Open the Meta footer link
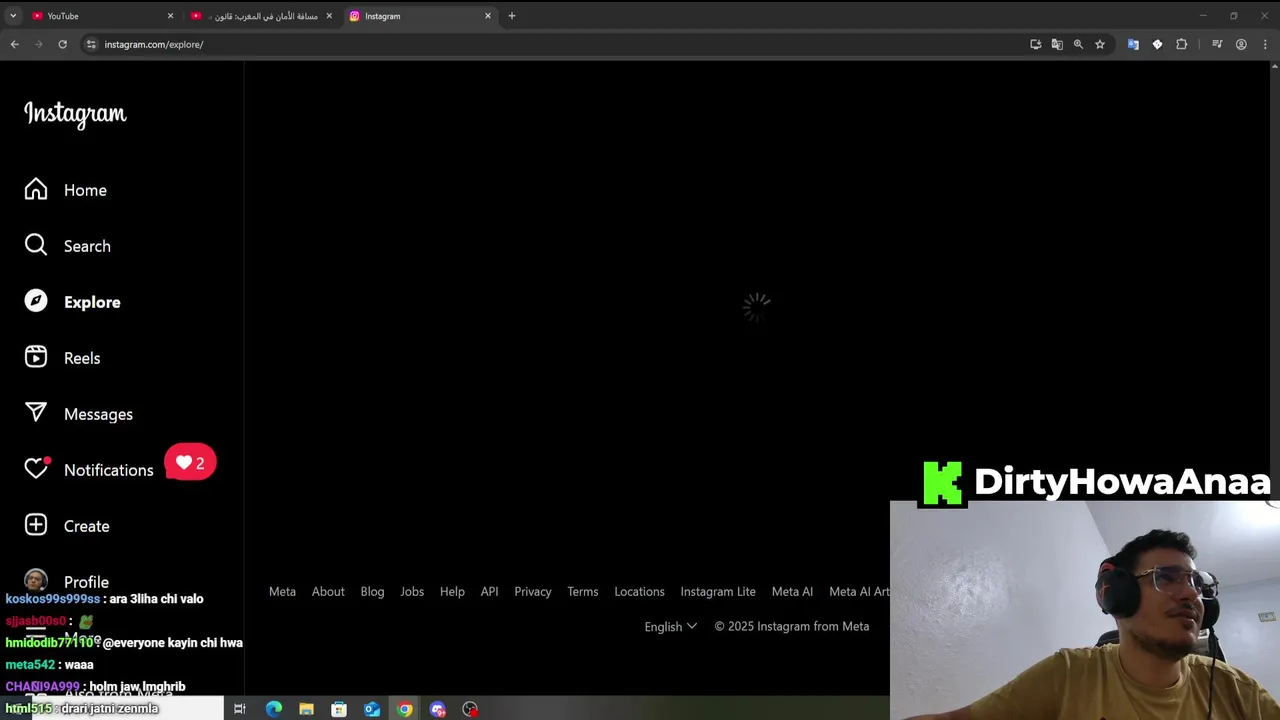This screenshot has height=720, width=1280. coord(282,591)
